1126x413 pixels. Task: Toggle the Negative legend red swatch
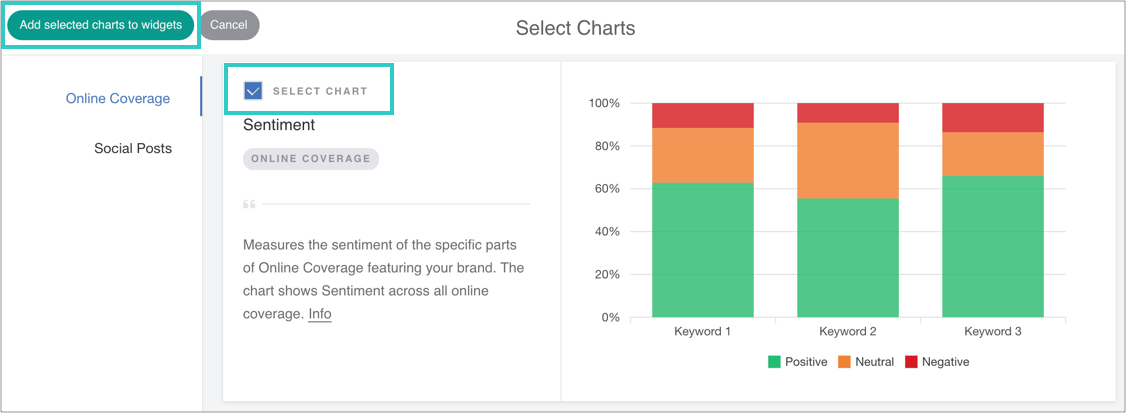(911, 362)
